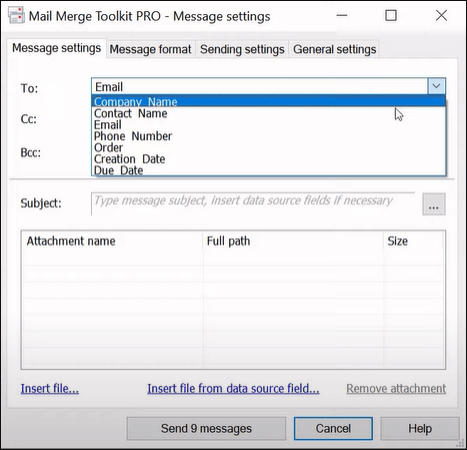The height and width of the screenshot is (450, 467).
Task: Expand the To field dropdown arrow
Action: (436, 86)
